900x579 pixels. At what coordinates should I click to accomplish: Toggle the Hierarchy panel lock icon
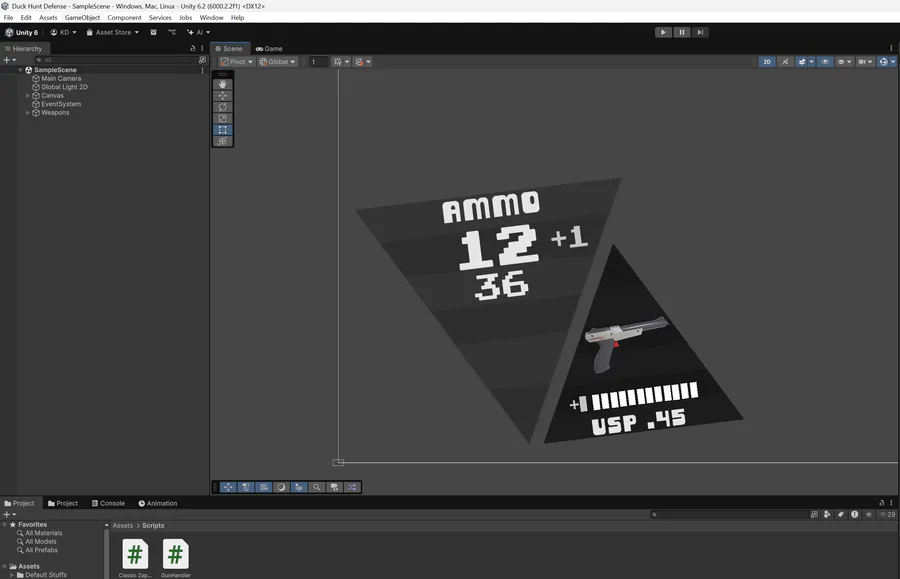click(x=193, y=49)
